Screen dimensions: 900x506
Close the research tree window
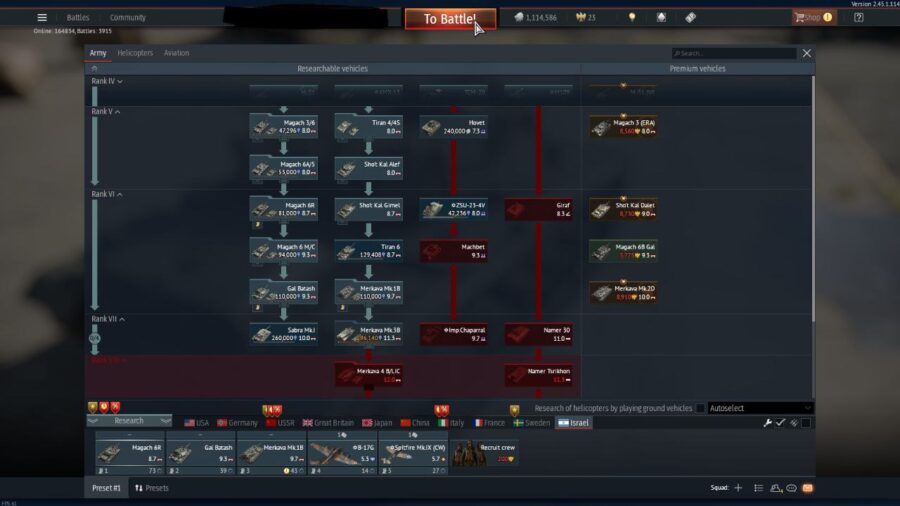(806, 53)
